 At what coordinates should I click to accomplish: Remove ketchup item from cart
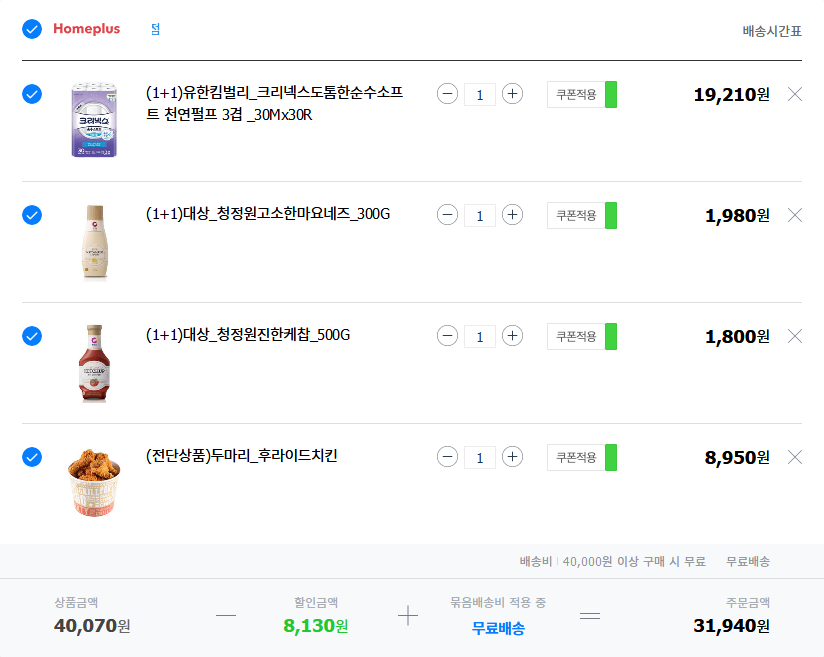click(x=795, y=336)
